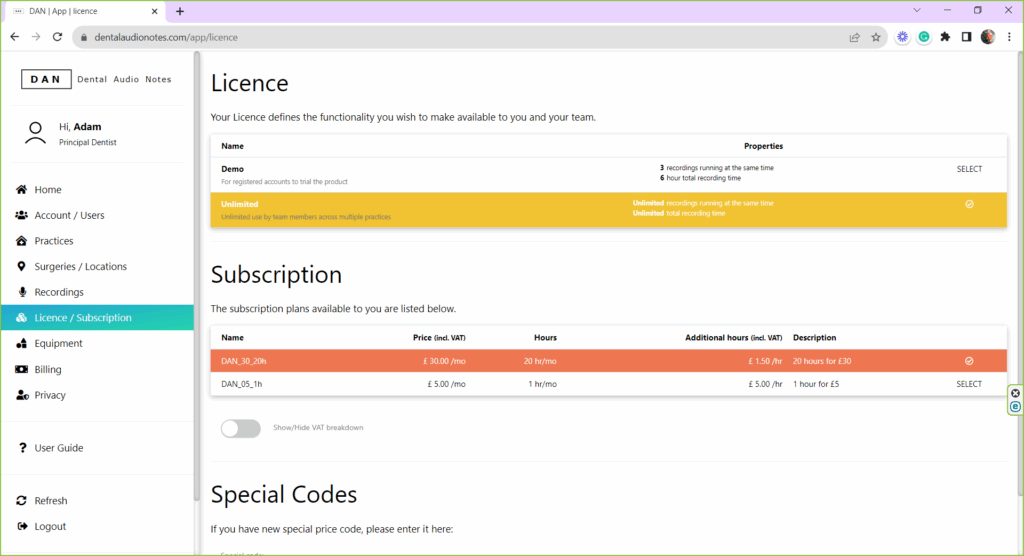
Task: Open User Guide from the sidebar
Action: click(58, 448)
